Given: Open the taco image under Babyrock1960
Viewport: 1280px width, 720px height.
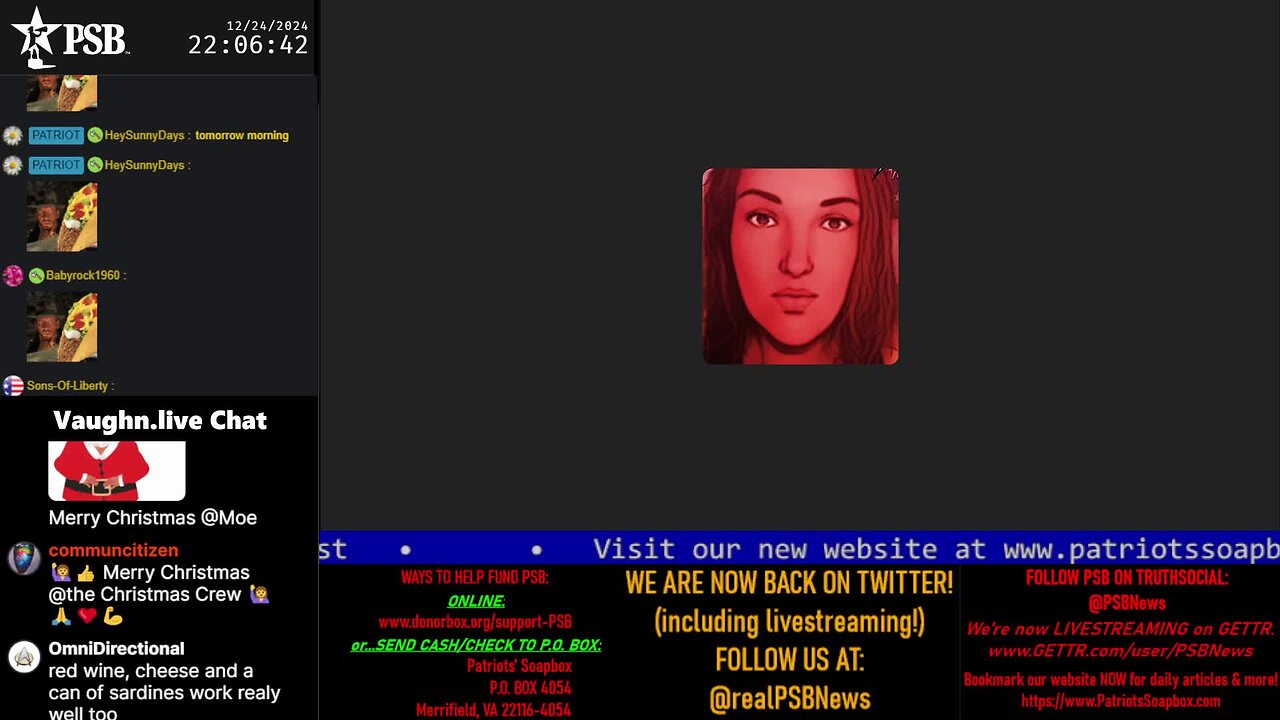Looking at the screenshot, I should [x=62, y=327].
